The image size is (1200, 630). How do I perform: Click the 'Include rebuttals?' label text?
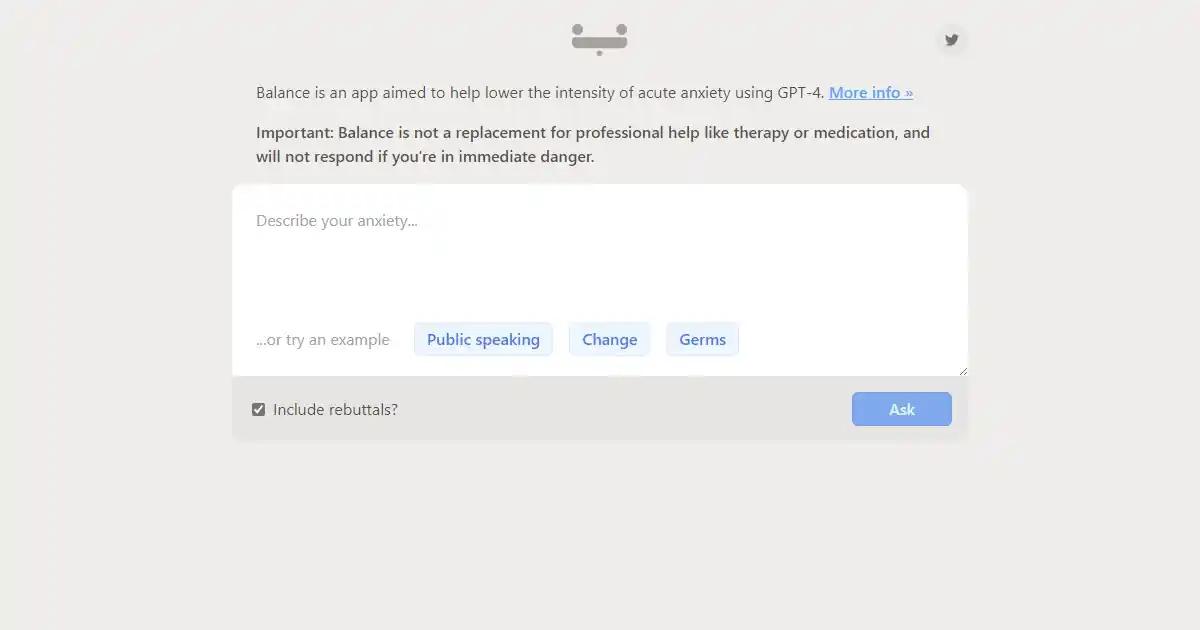click(x=335, y=409)
